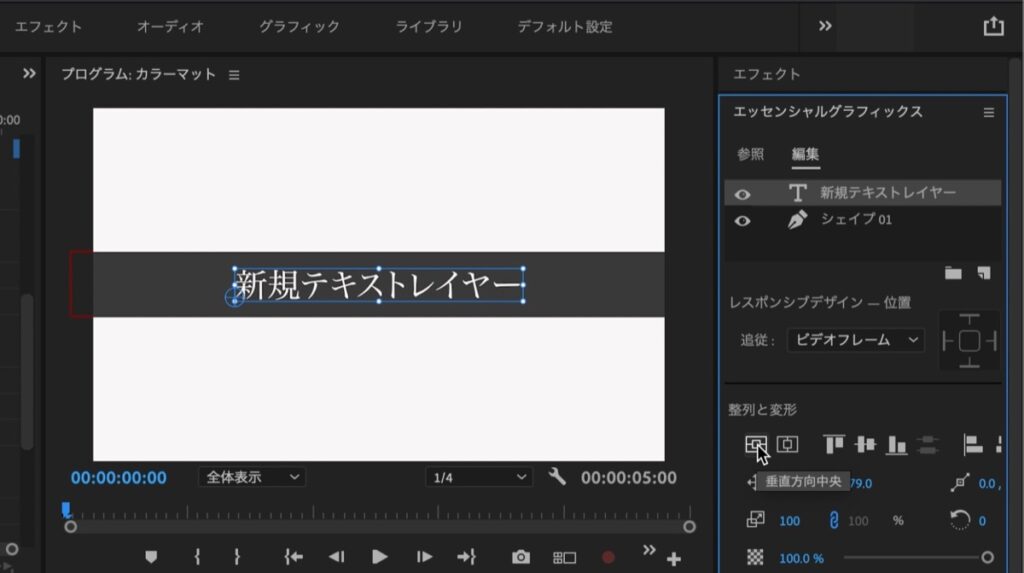Image resolution: width=1024 pixels, height=573 pixels.
Task: Mark In point
Action: (x=197, y=557)
